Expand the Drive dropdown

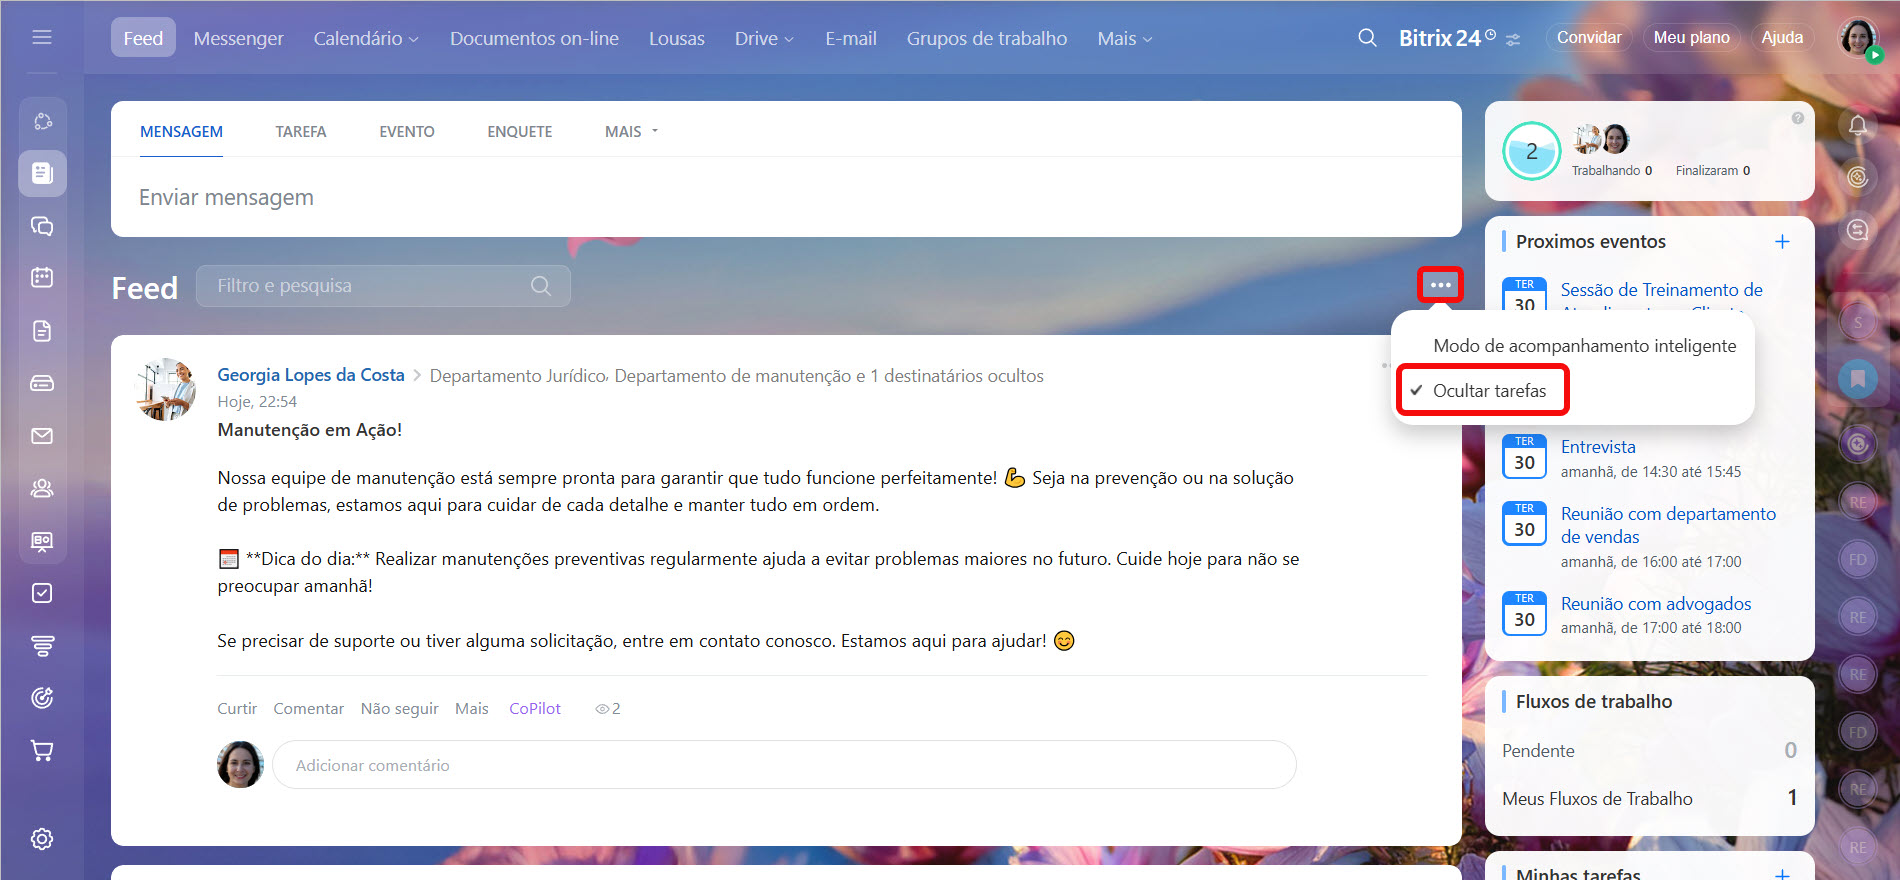tap(764, 38)
